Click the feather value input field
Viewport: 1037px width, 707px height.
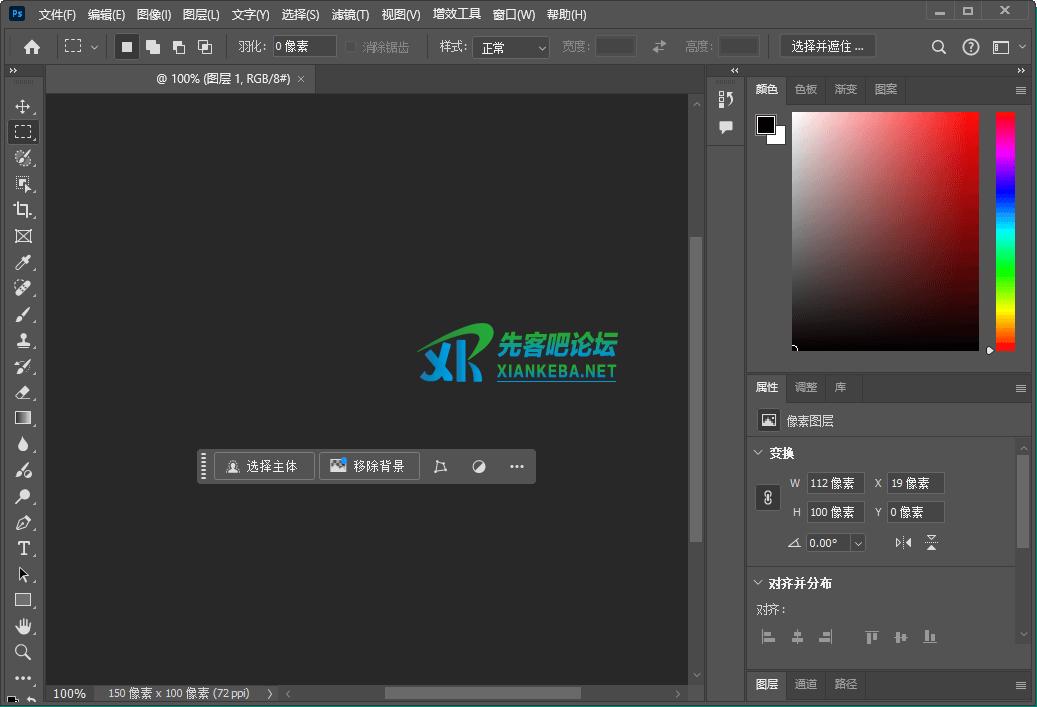[303, 45]
